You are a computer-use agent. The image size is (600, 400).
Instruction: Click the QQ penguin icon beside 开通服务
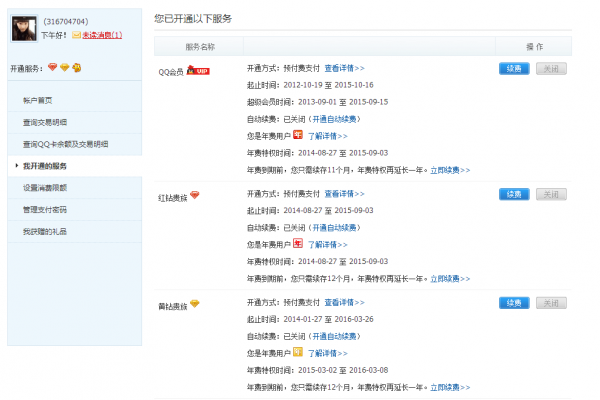pos(77,68)
